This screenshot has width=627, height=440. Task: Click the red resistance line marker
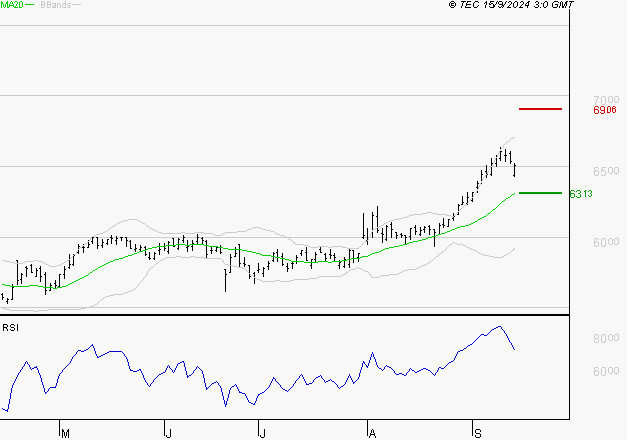(x=540, y=109)
